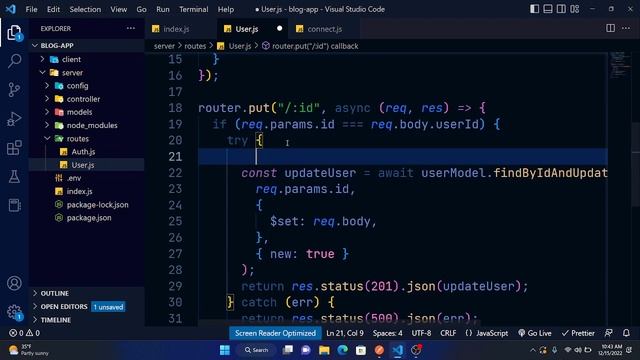Viewport: 640px width, 360px height.
Task: Click the code minimap
Action: pyautogui.click(x=619, y=64)
